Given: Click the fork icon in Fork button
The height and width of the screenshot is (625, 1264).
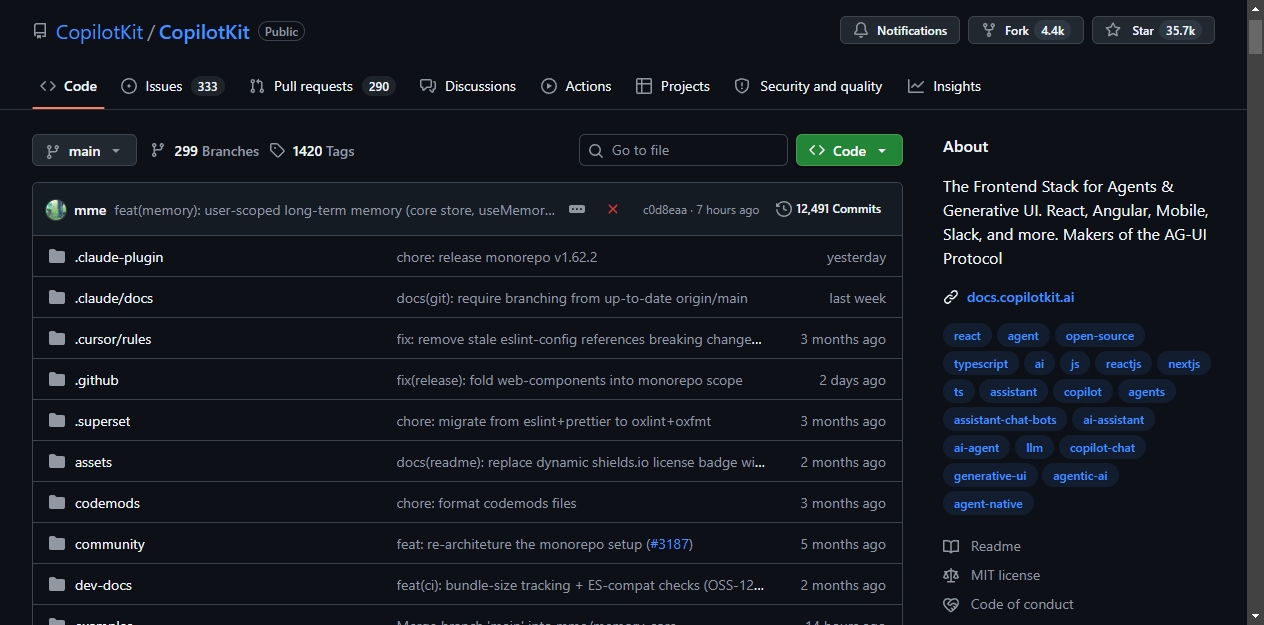Looking at the screenshot, I should pos(989,31).
